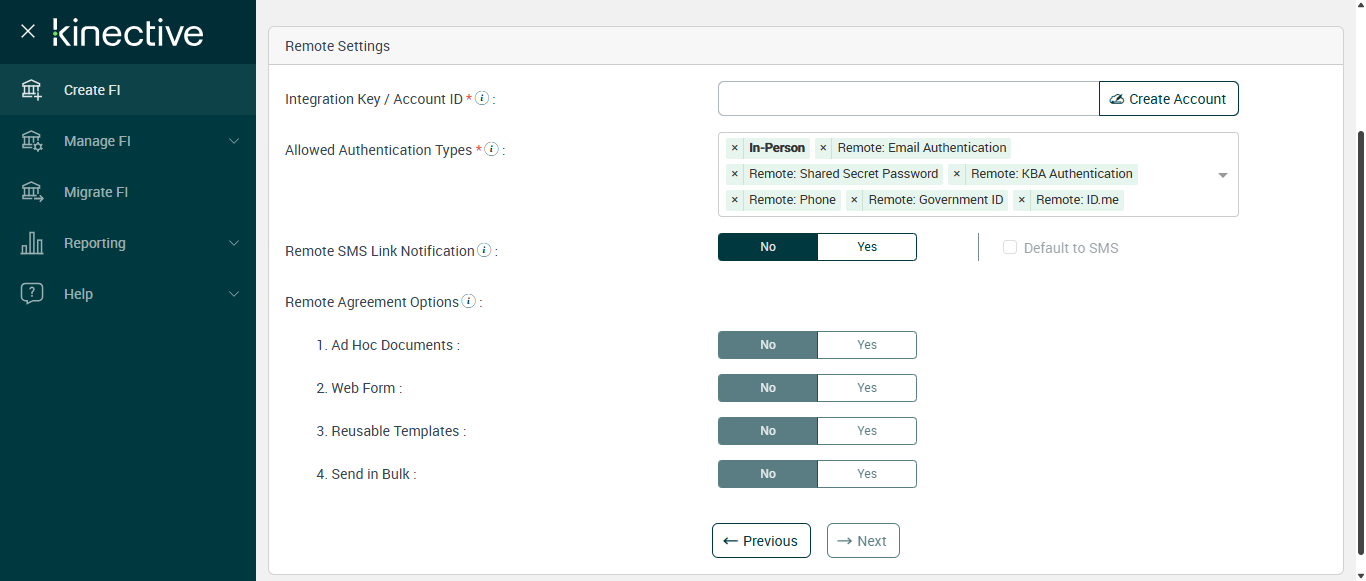
Task: Expand the Reporting submenu chevron
Action: (234, 243)
